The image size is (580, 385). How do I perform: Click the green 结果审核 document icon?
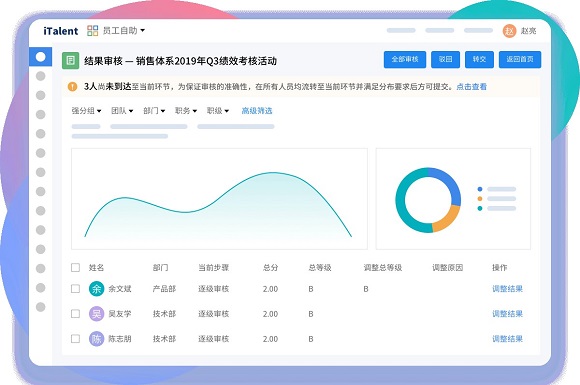(71, 60)
